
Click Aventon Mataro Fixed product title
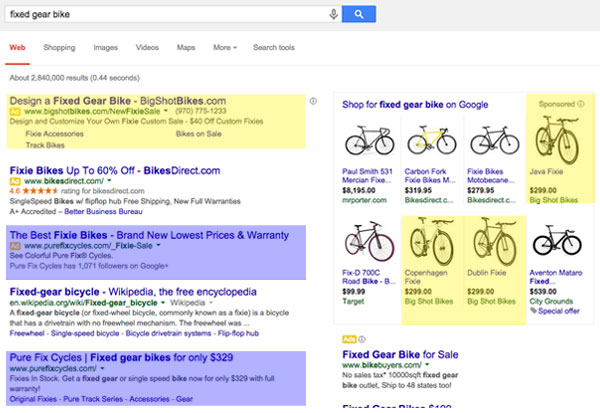[556, 277]
